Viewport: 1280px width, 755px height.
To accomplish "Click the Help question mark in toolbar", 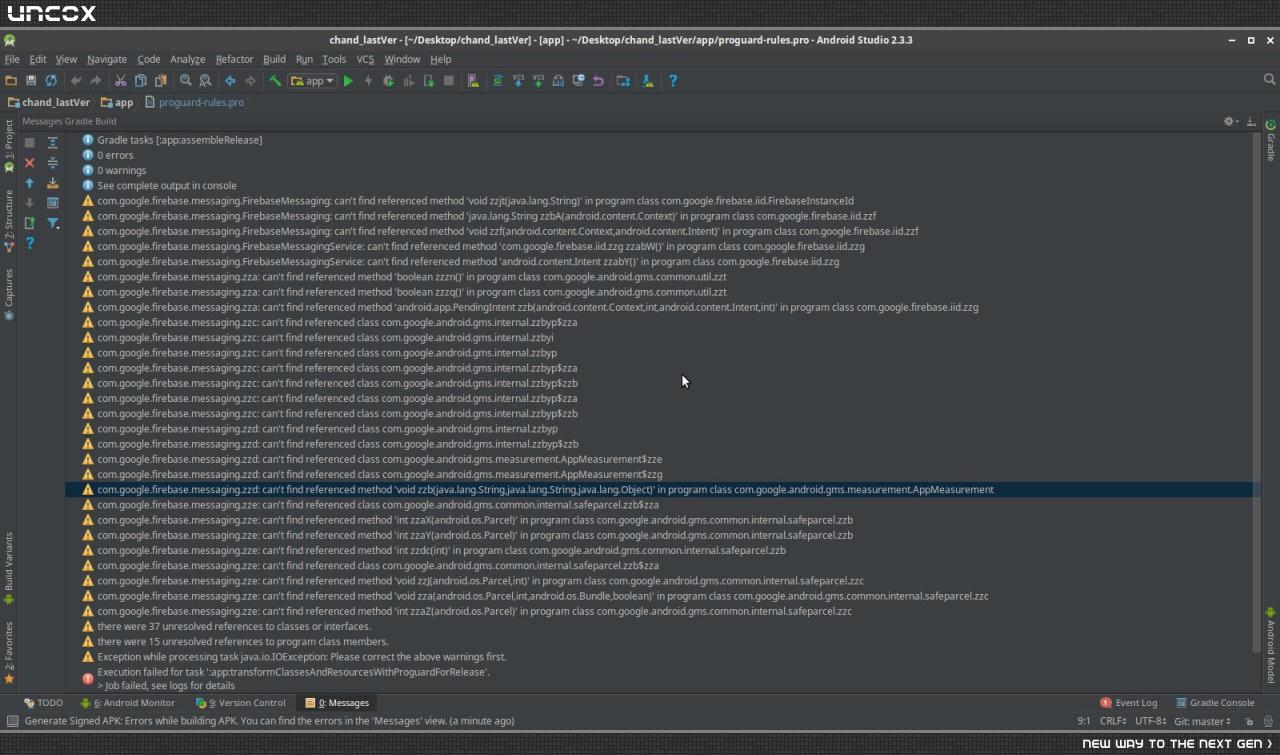I will pyautogui.click(x=672, y=81).
